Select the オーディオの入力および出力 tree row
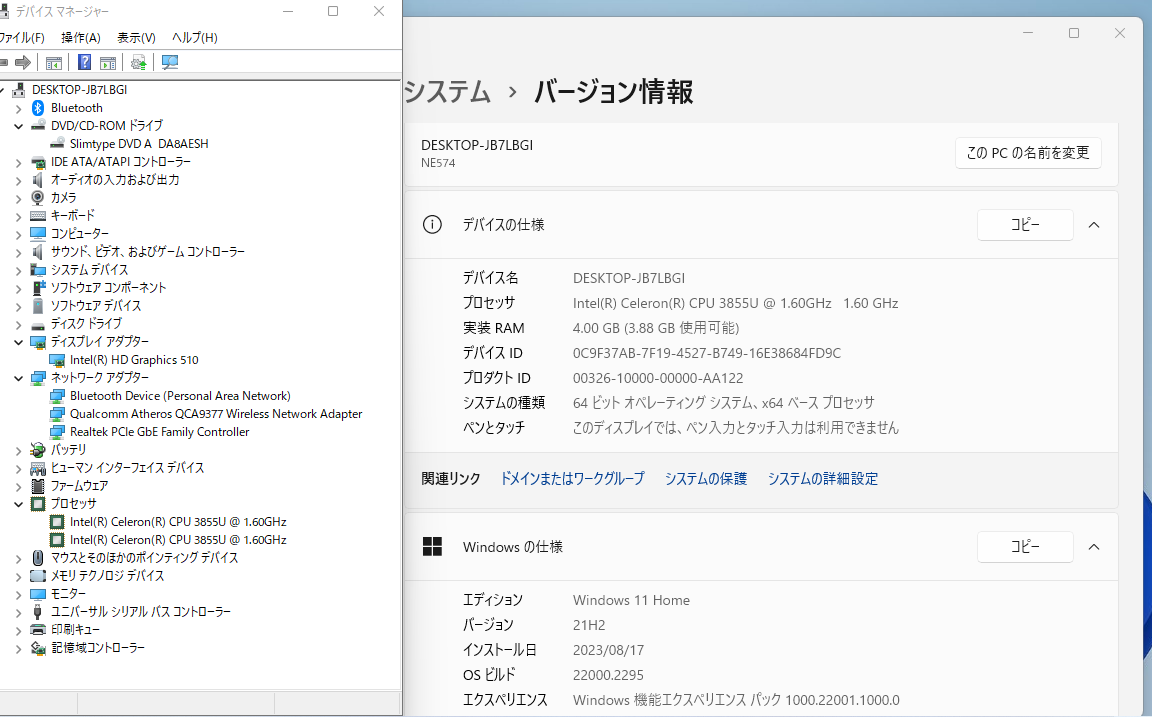This screenshot has height=717, width=1152. (115, 180)
